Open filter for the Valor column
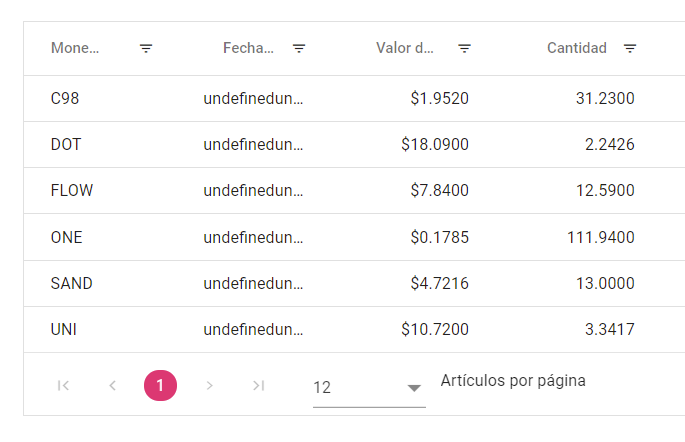Viewport: 685px width, 442px height. (x=465, y=48)
